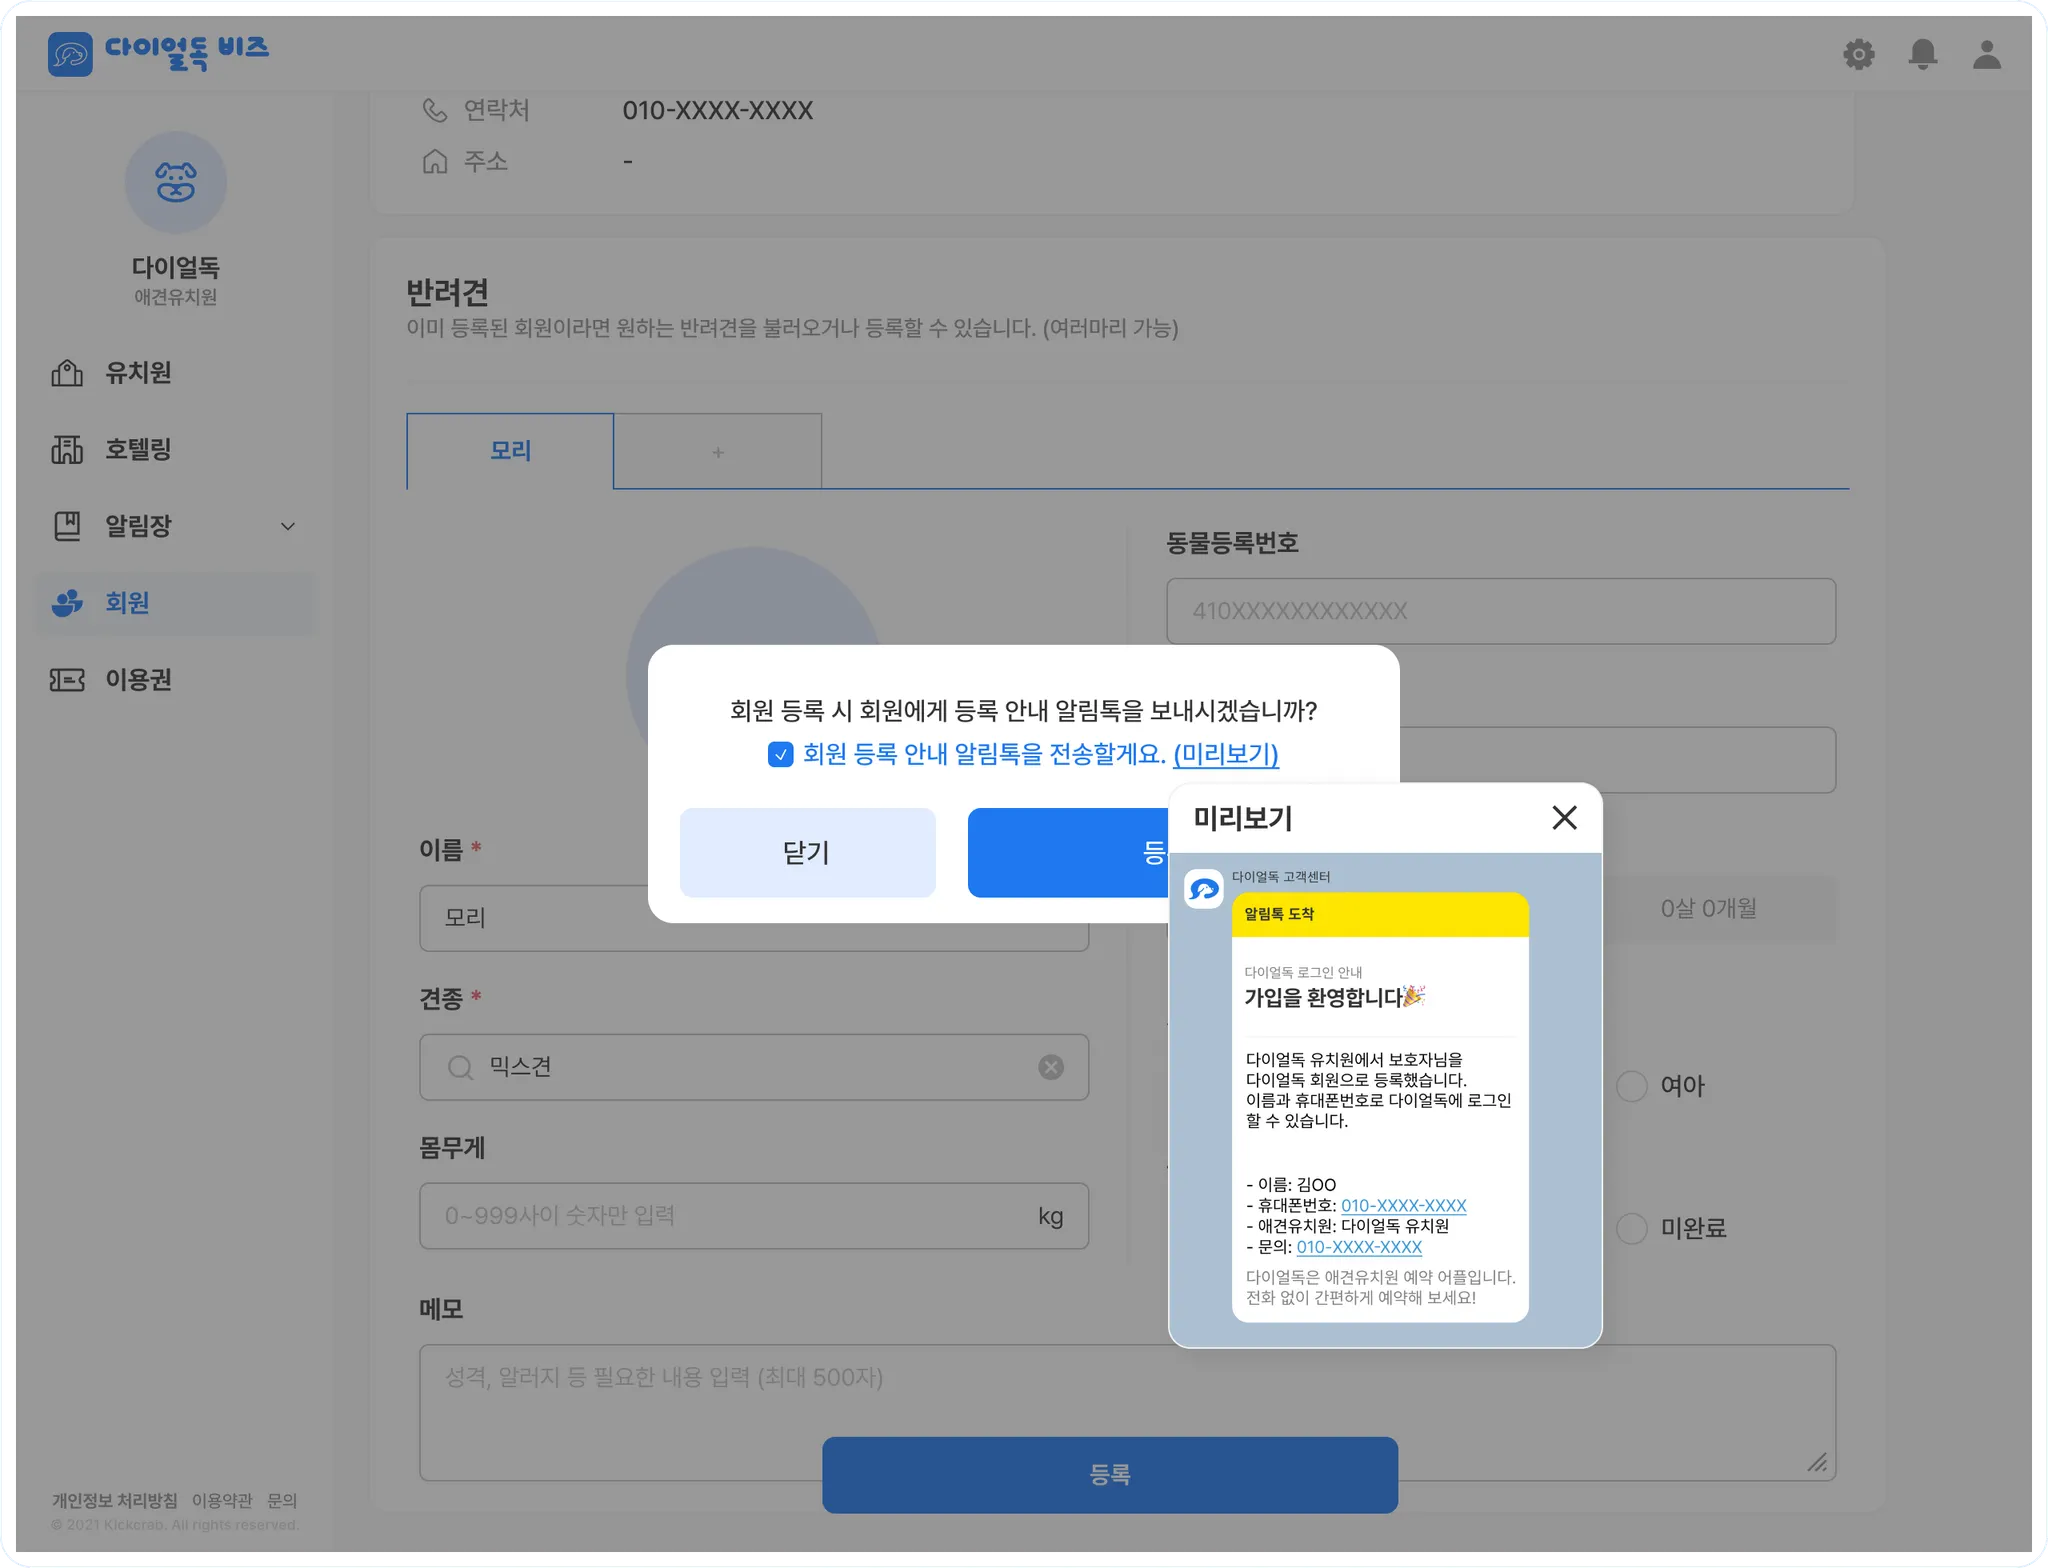Click the search icon in 견종 field
The image size is (2048, 1568).
coord(460,1067)
